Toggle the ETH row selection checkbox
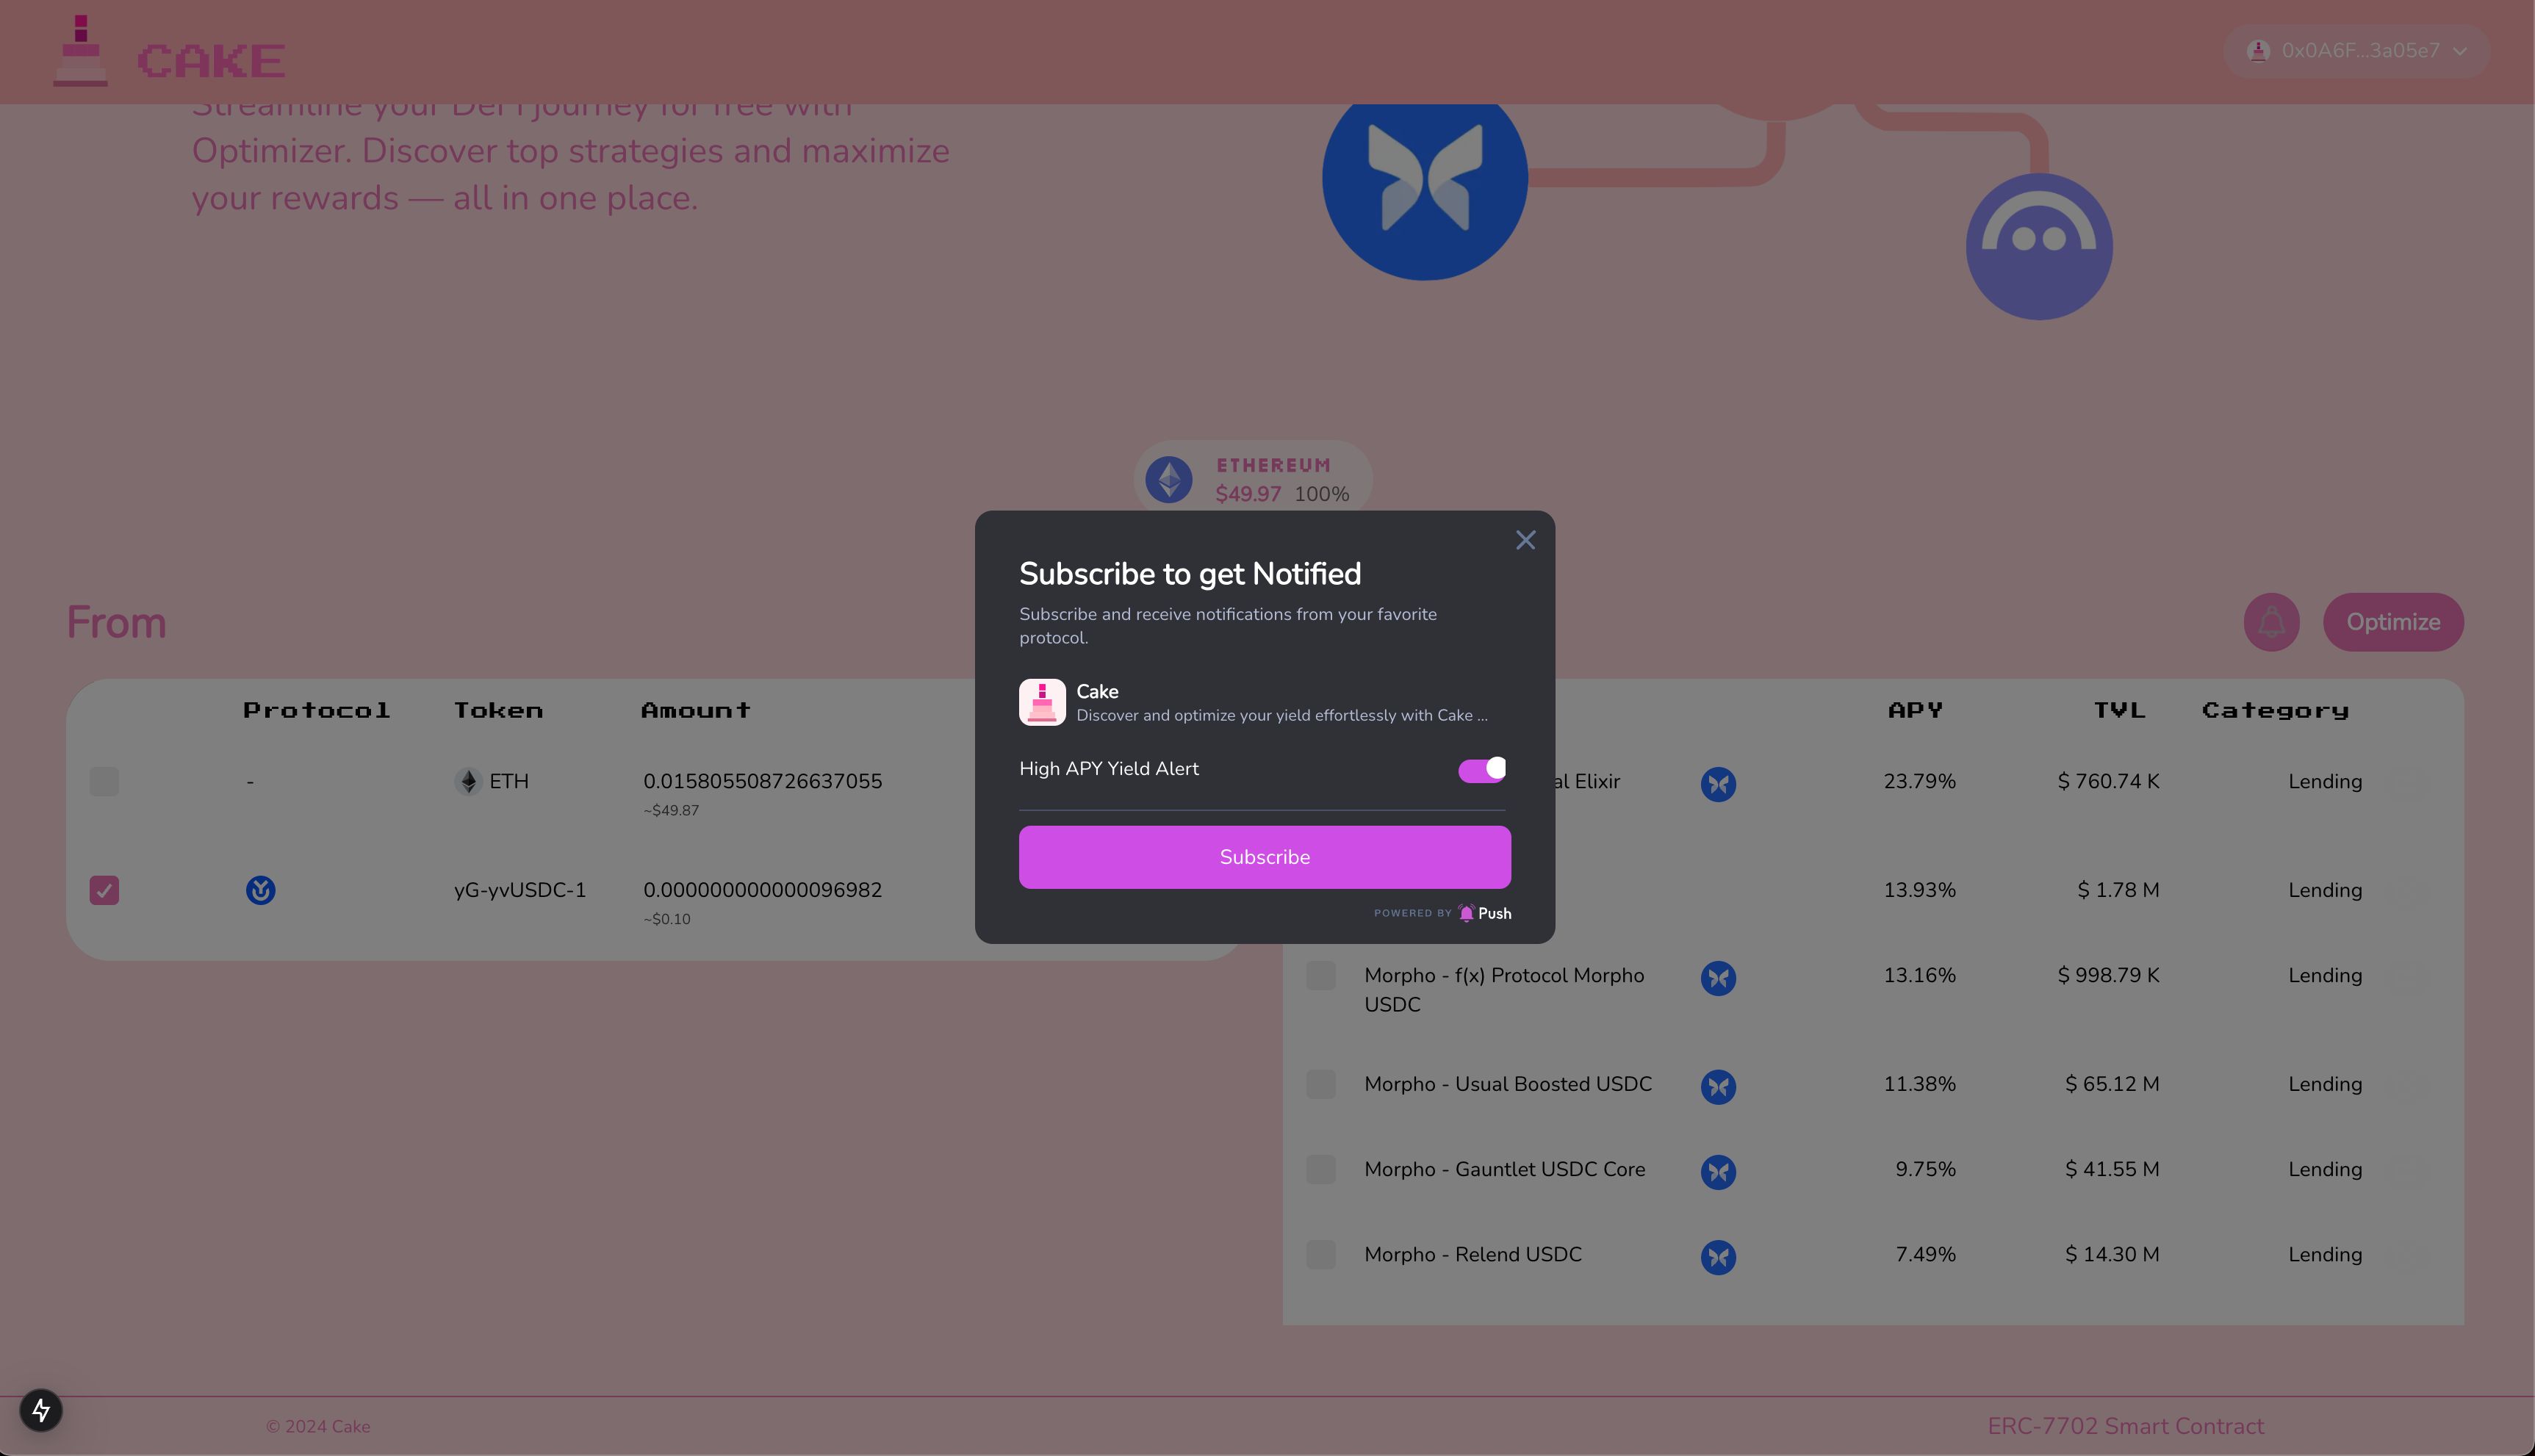Screen dimensions: 2535x1456 coord(104,782)
